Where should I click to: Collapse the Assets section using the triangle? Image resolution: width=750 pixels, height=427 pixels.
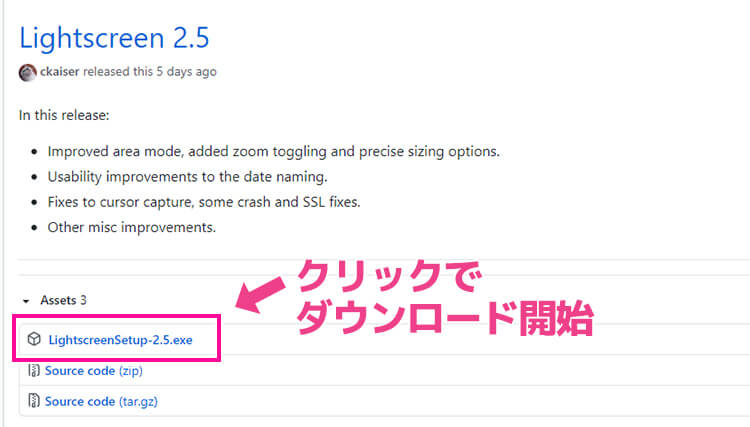25,300
